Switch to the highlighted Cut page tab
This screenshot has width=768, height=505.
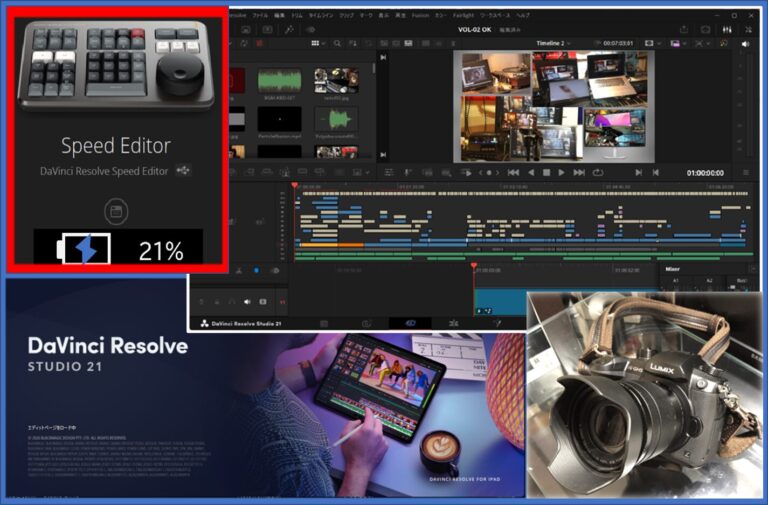(x=410, y=323)
